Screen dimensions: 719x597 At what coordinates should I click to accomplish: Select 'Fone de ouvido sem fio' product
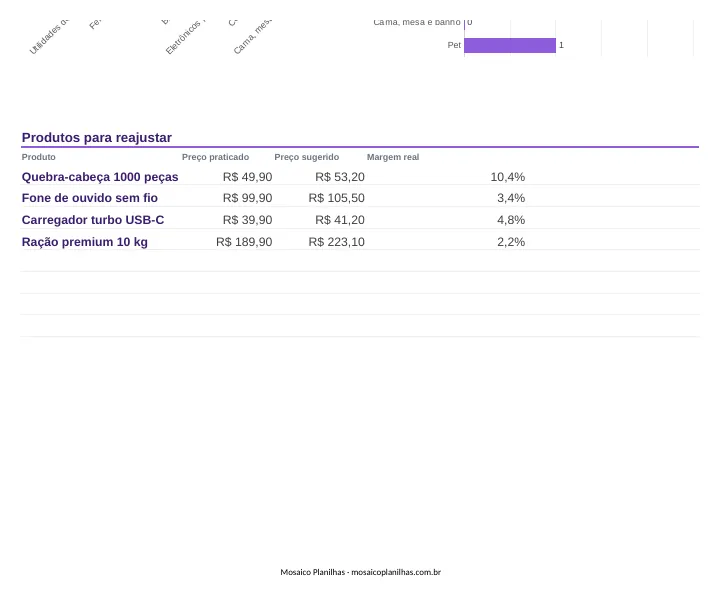click(x=90, y=198)
